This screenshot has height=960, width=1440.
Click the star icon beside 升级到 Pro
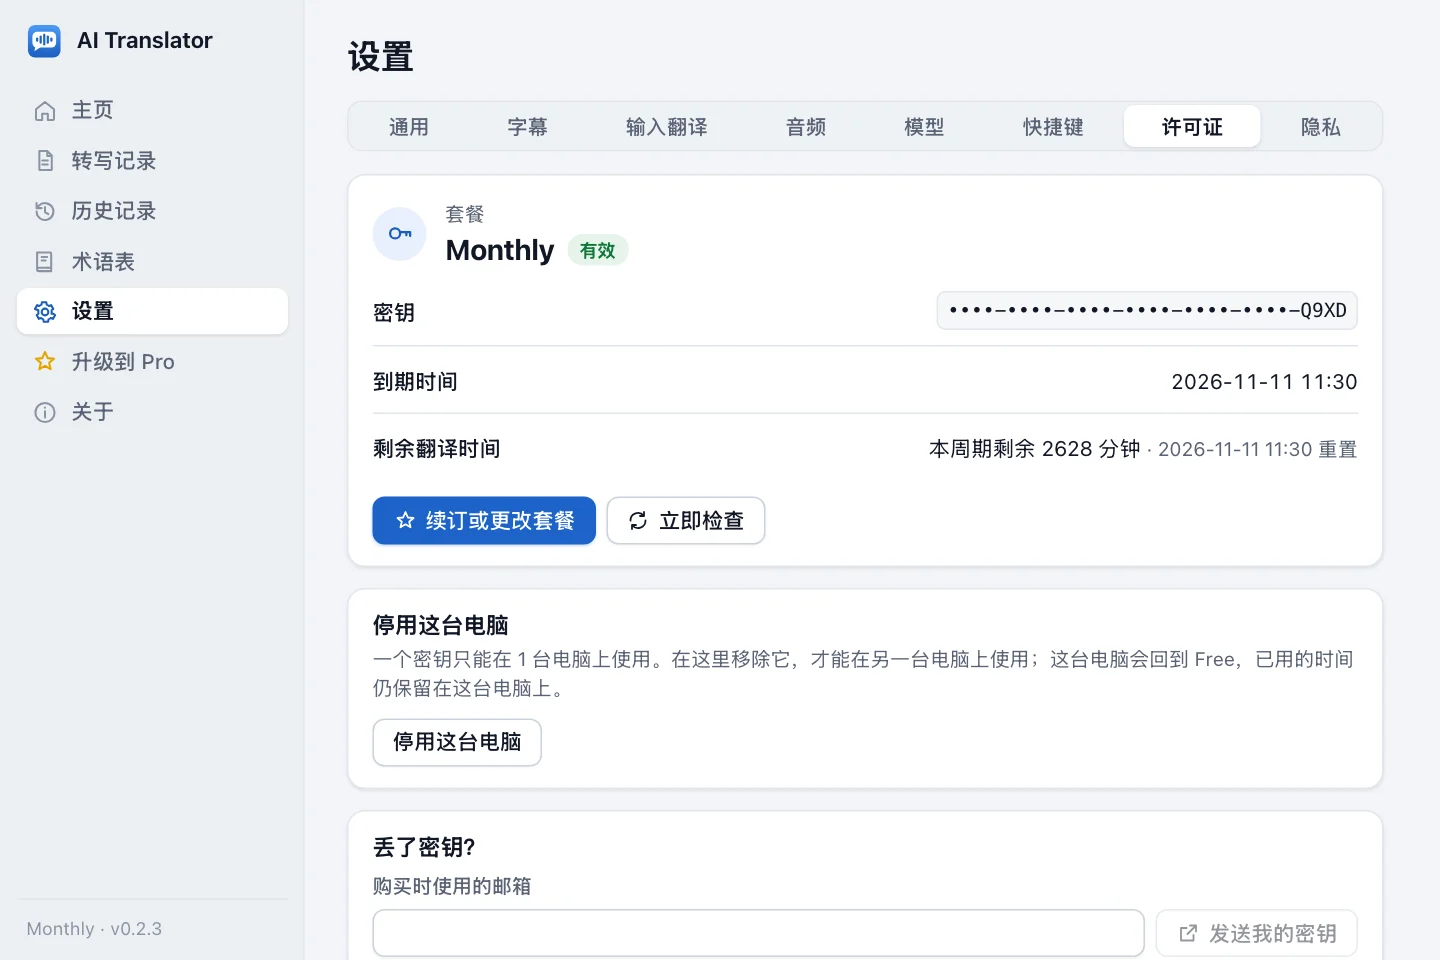(45, 362)
